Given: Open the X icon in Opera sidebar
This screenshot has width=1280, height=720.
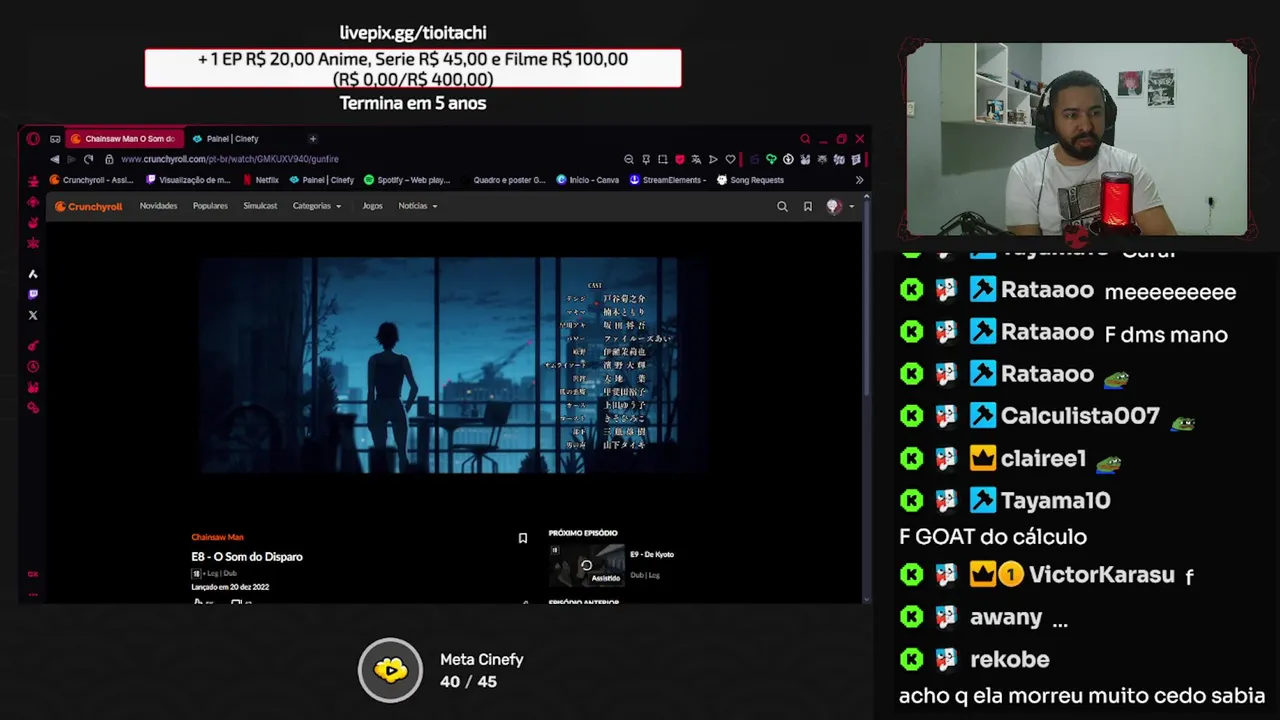Looking at the screenshot, I should pos(33,315).
